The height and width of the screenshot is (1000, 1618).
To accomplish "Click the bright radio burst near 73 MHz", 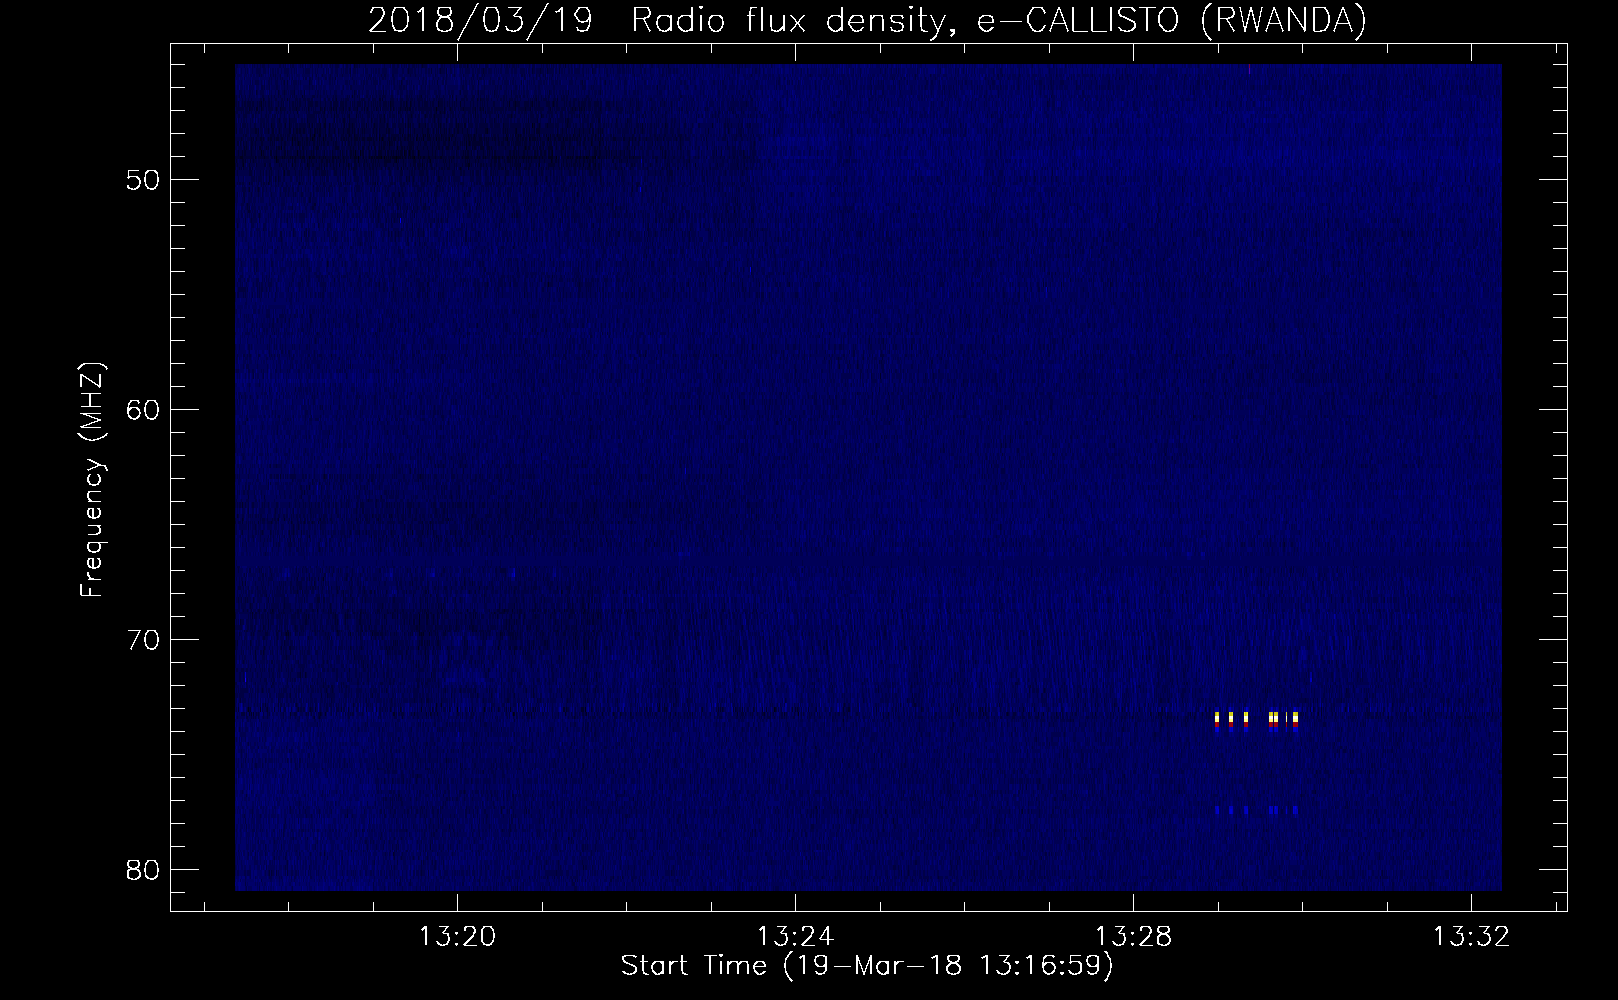I will click(x=1256, y=722).
